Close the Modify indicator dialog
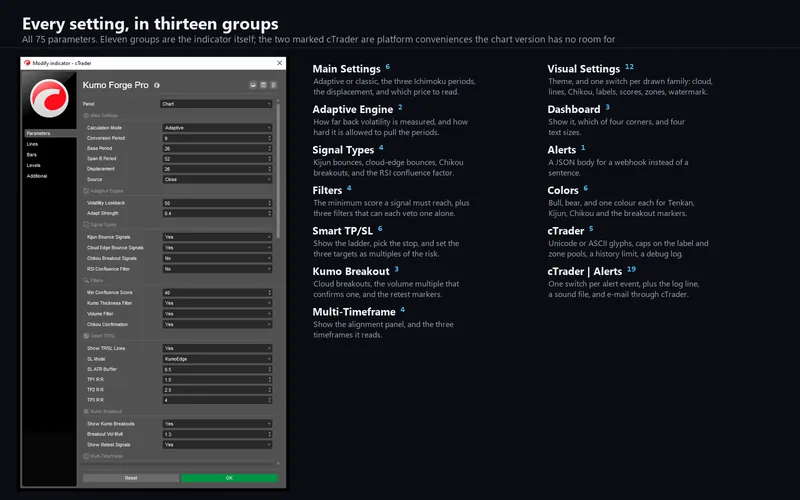The height and width of the screenshot is (500, 800). click(x=279, y=63)
